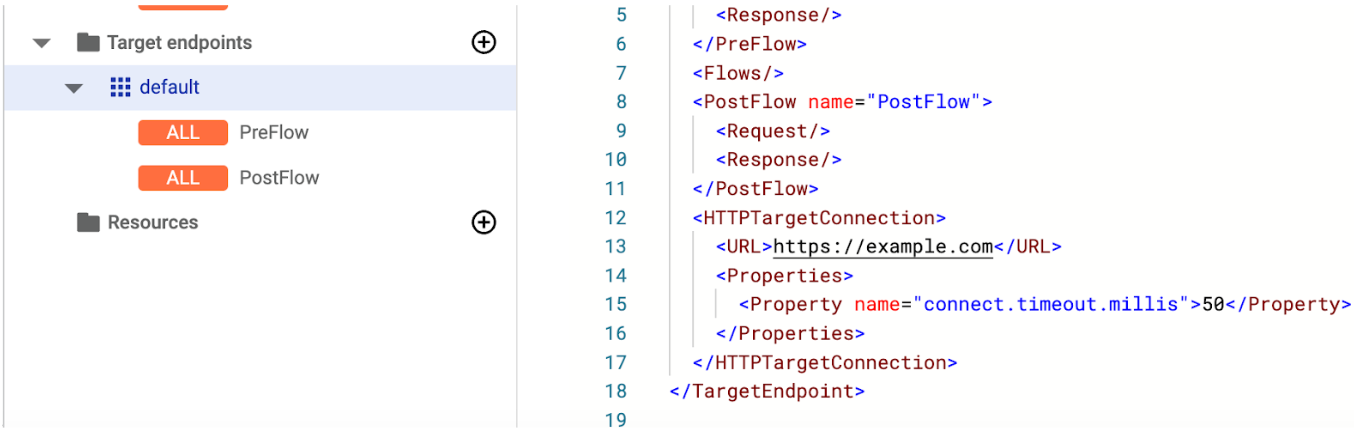The height and width of the screenshot is (431, 1354).
Task: Open the PreFlow item
Action: pos(274,133)
